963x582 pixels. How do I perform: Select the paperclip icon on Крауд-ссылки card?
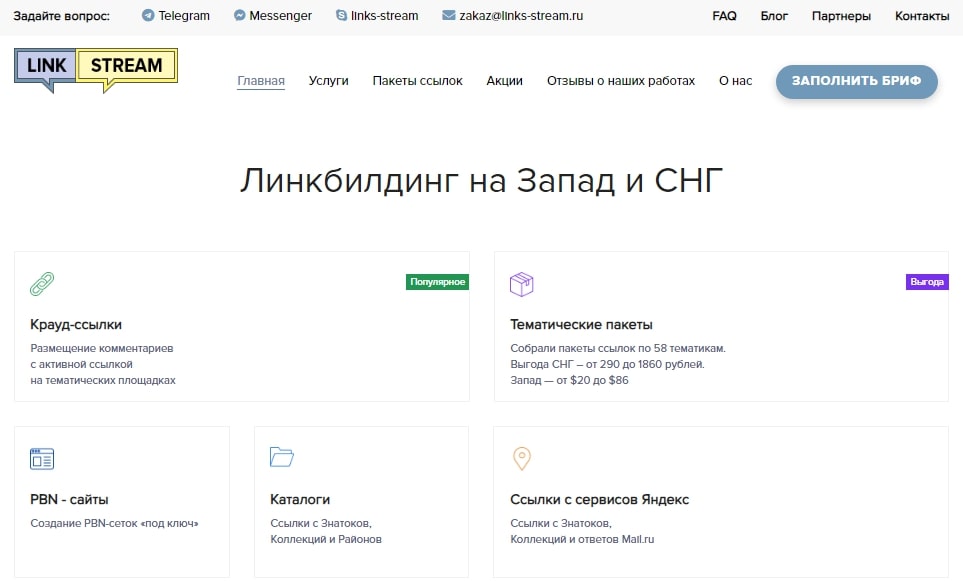[x=42, y=283]
